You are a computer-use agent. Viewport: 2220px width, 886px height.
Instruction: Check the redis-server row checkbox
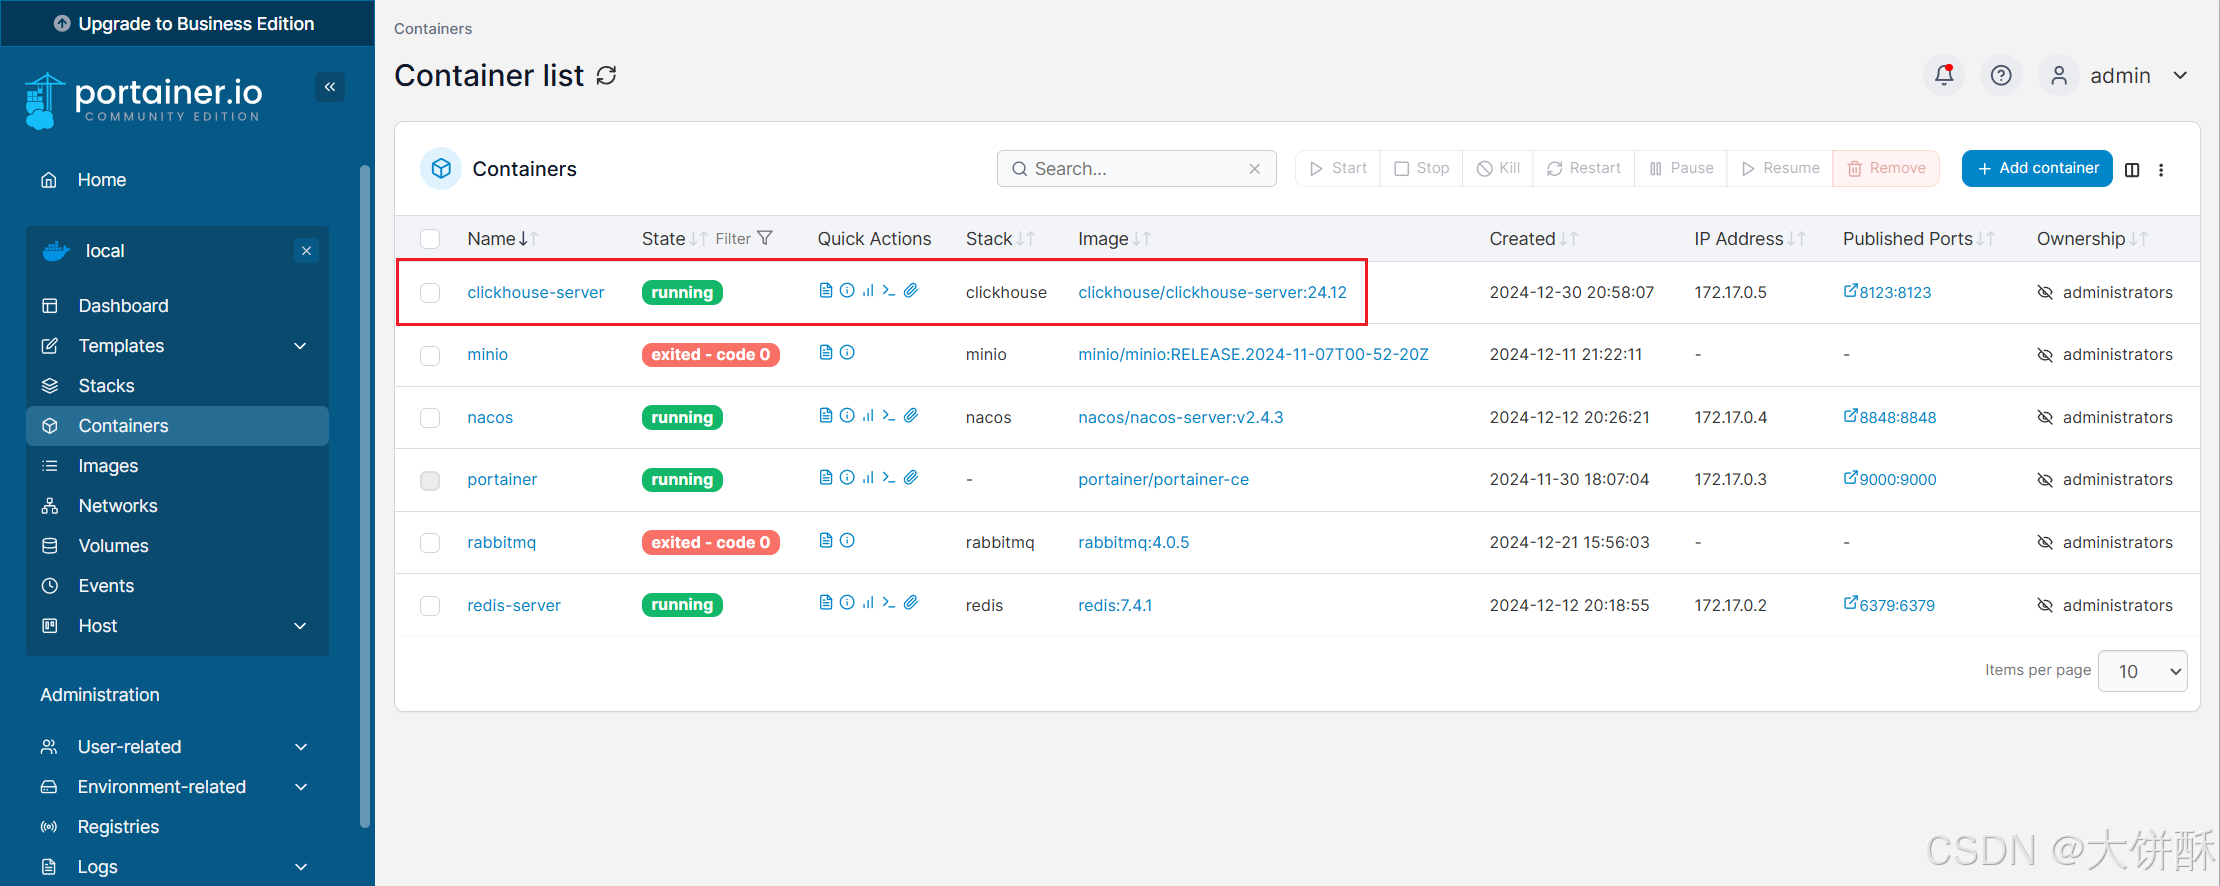click(430, 606)
